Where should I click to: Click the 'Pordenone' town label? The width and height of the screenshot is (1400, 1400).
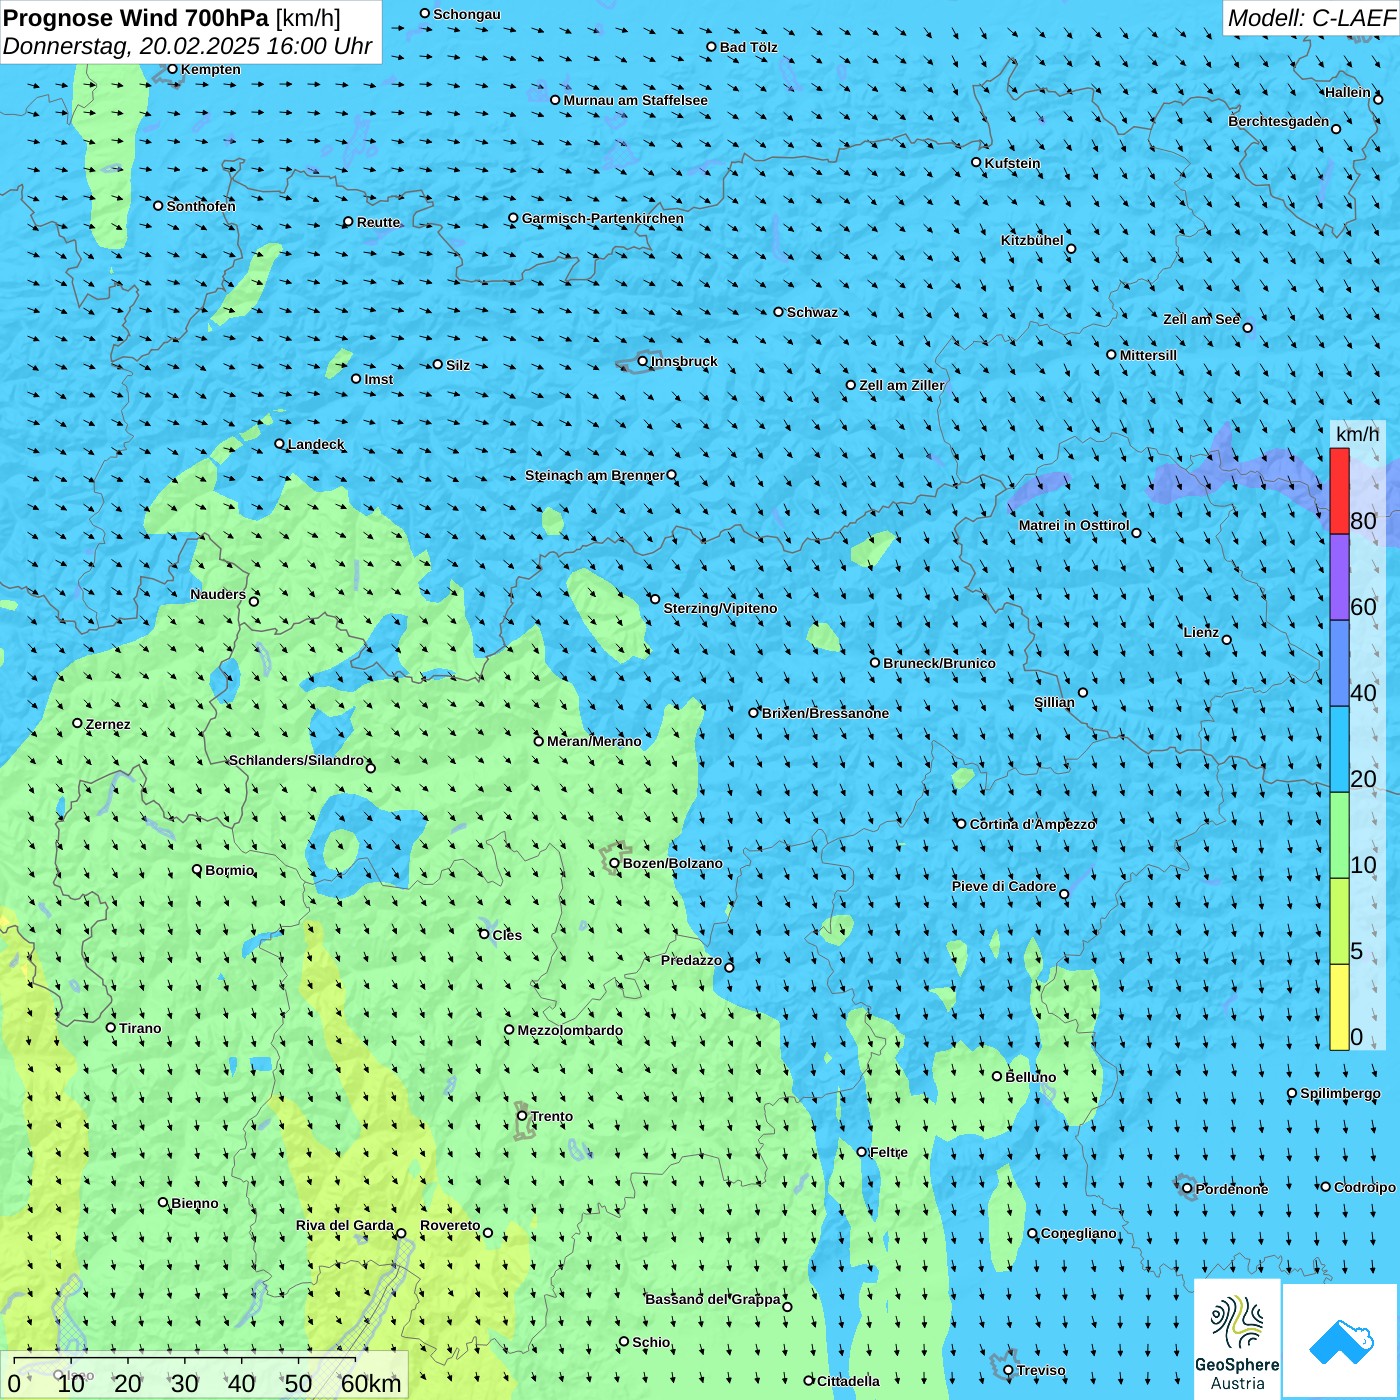pyautogui.click(x=1232, y=1189)
